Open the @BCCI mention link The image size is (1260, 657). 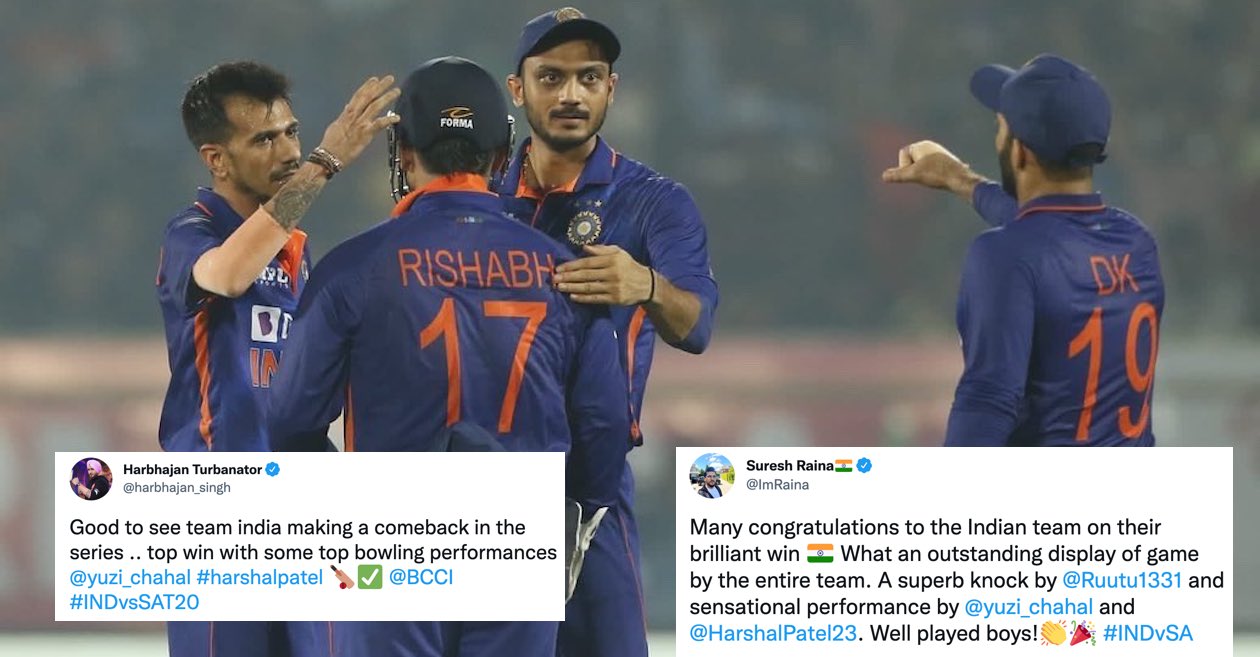click(x=421, y=578)
